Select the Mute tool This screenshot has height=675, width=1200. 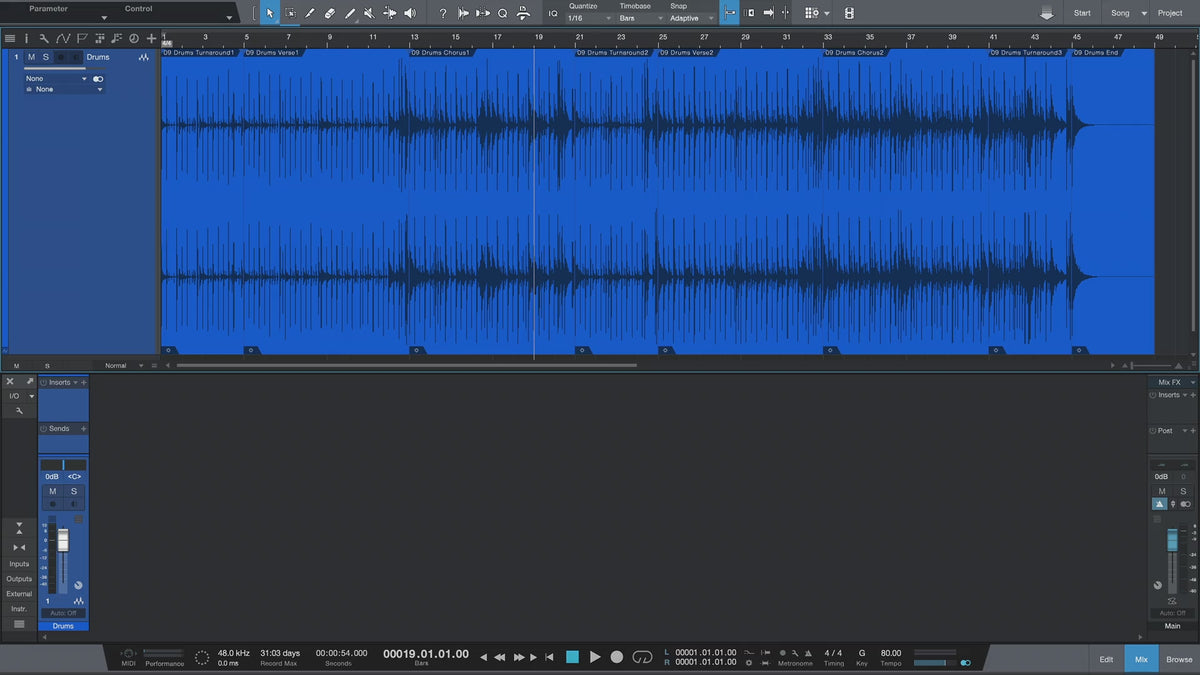click(x=369, y=13)
